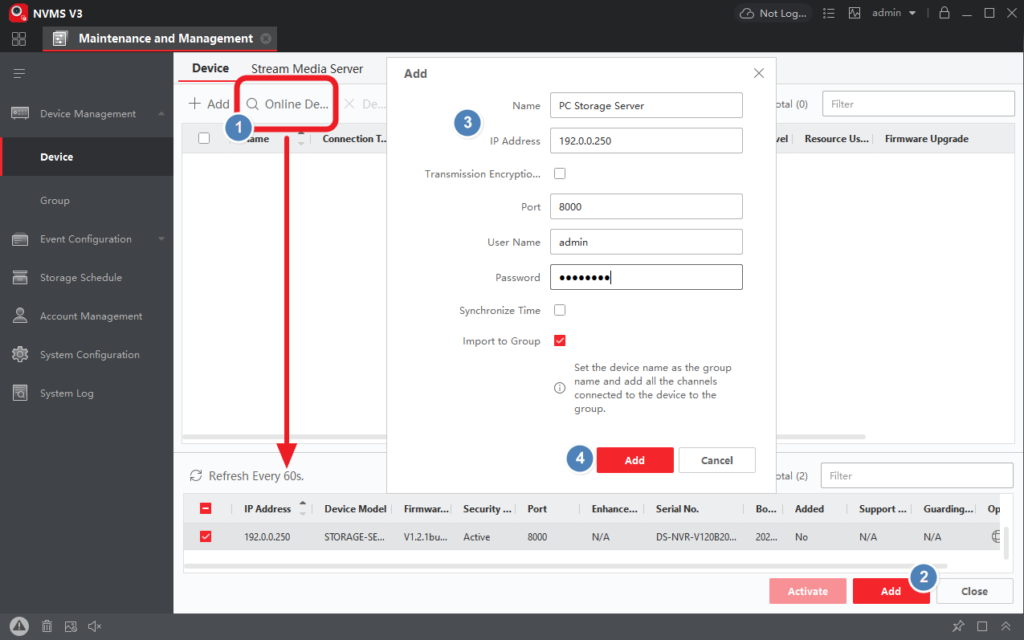Click the Serial No. column header
Screen dimensions: 1024x640
[x=677, y=509]
